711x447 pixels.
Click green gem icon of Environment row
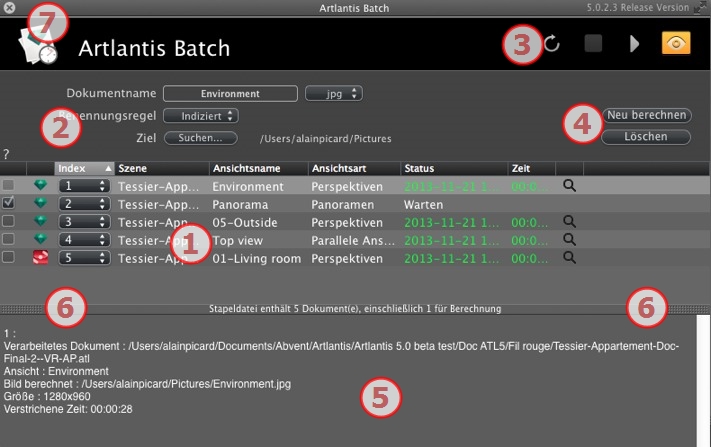coord(40,185)
